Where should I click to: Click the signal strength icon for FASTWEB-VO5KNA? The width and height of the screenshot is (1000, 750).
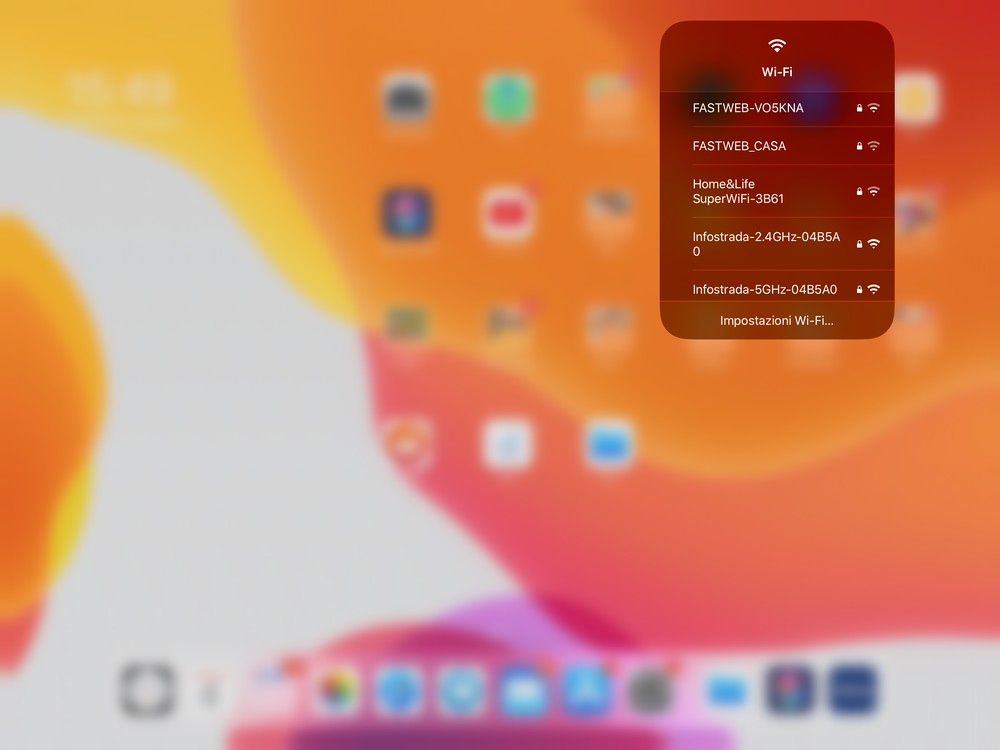coord(874,108)
